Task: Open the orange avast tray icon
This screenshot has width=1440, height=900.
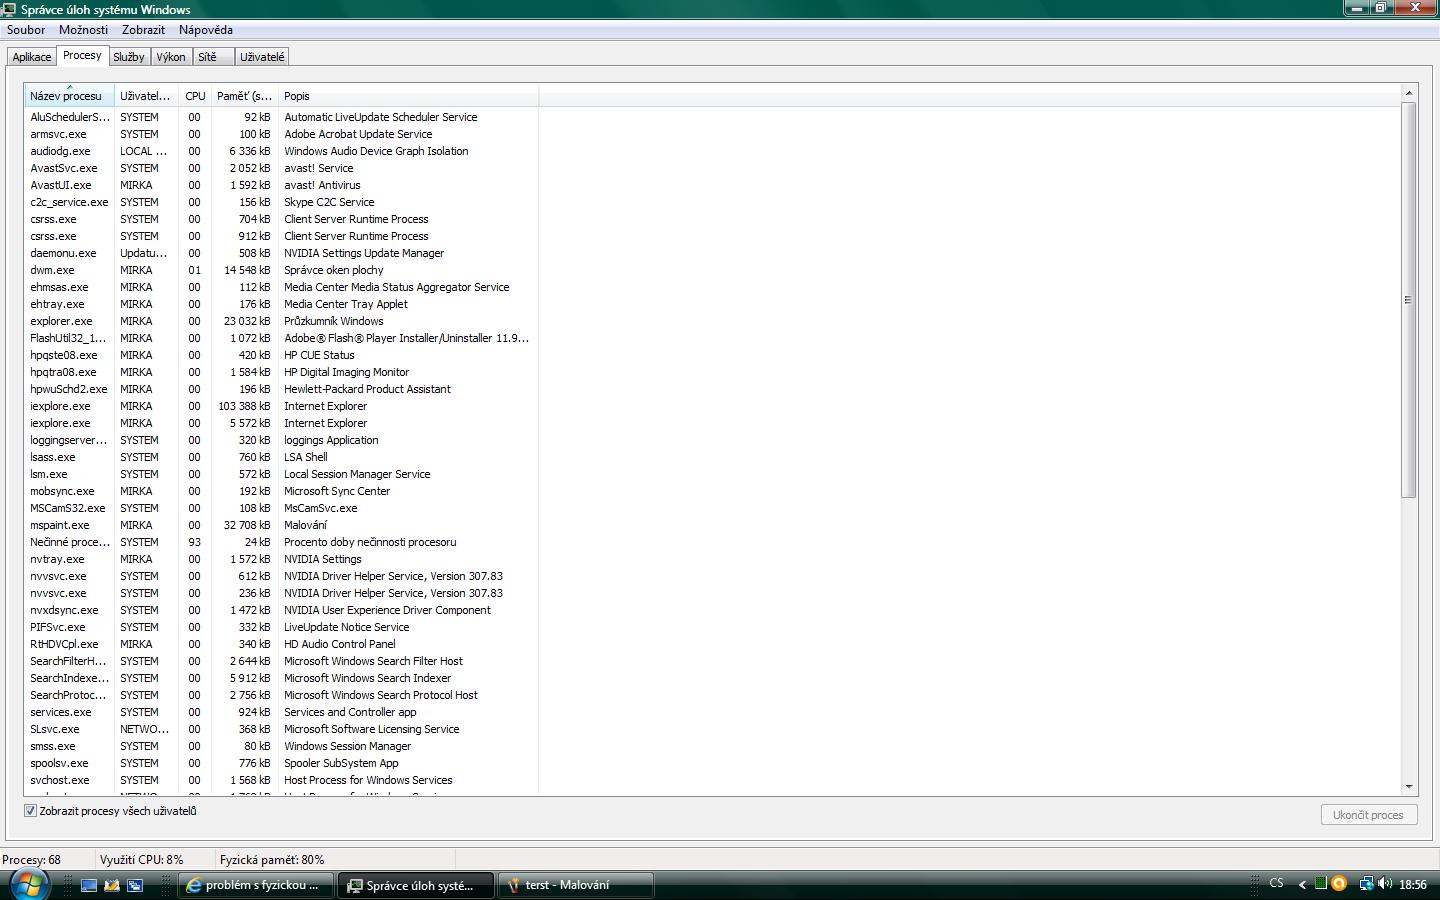Action: [1339, 884]
